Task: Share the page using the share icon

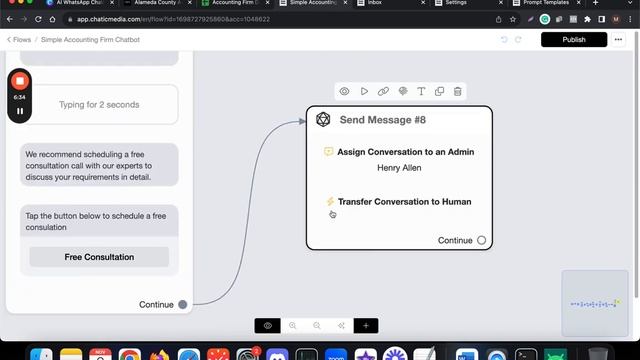Action: [x=498, y=19]
